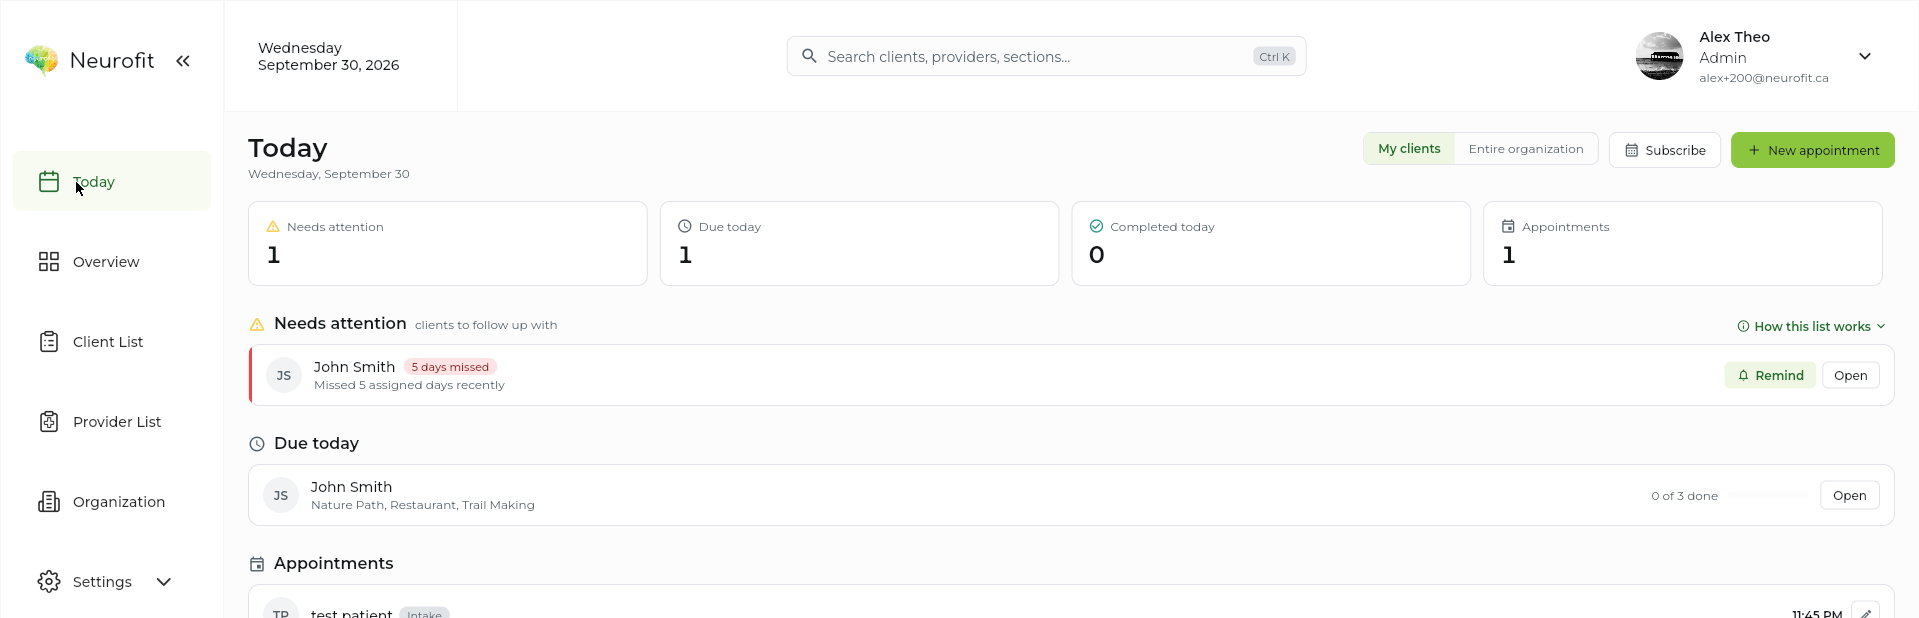Click the Appointments summary card
The width and height of the screenshot is (1919, 618).
(x=1683, y=243)
